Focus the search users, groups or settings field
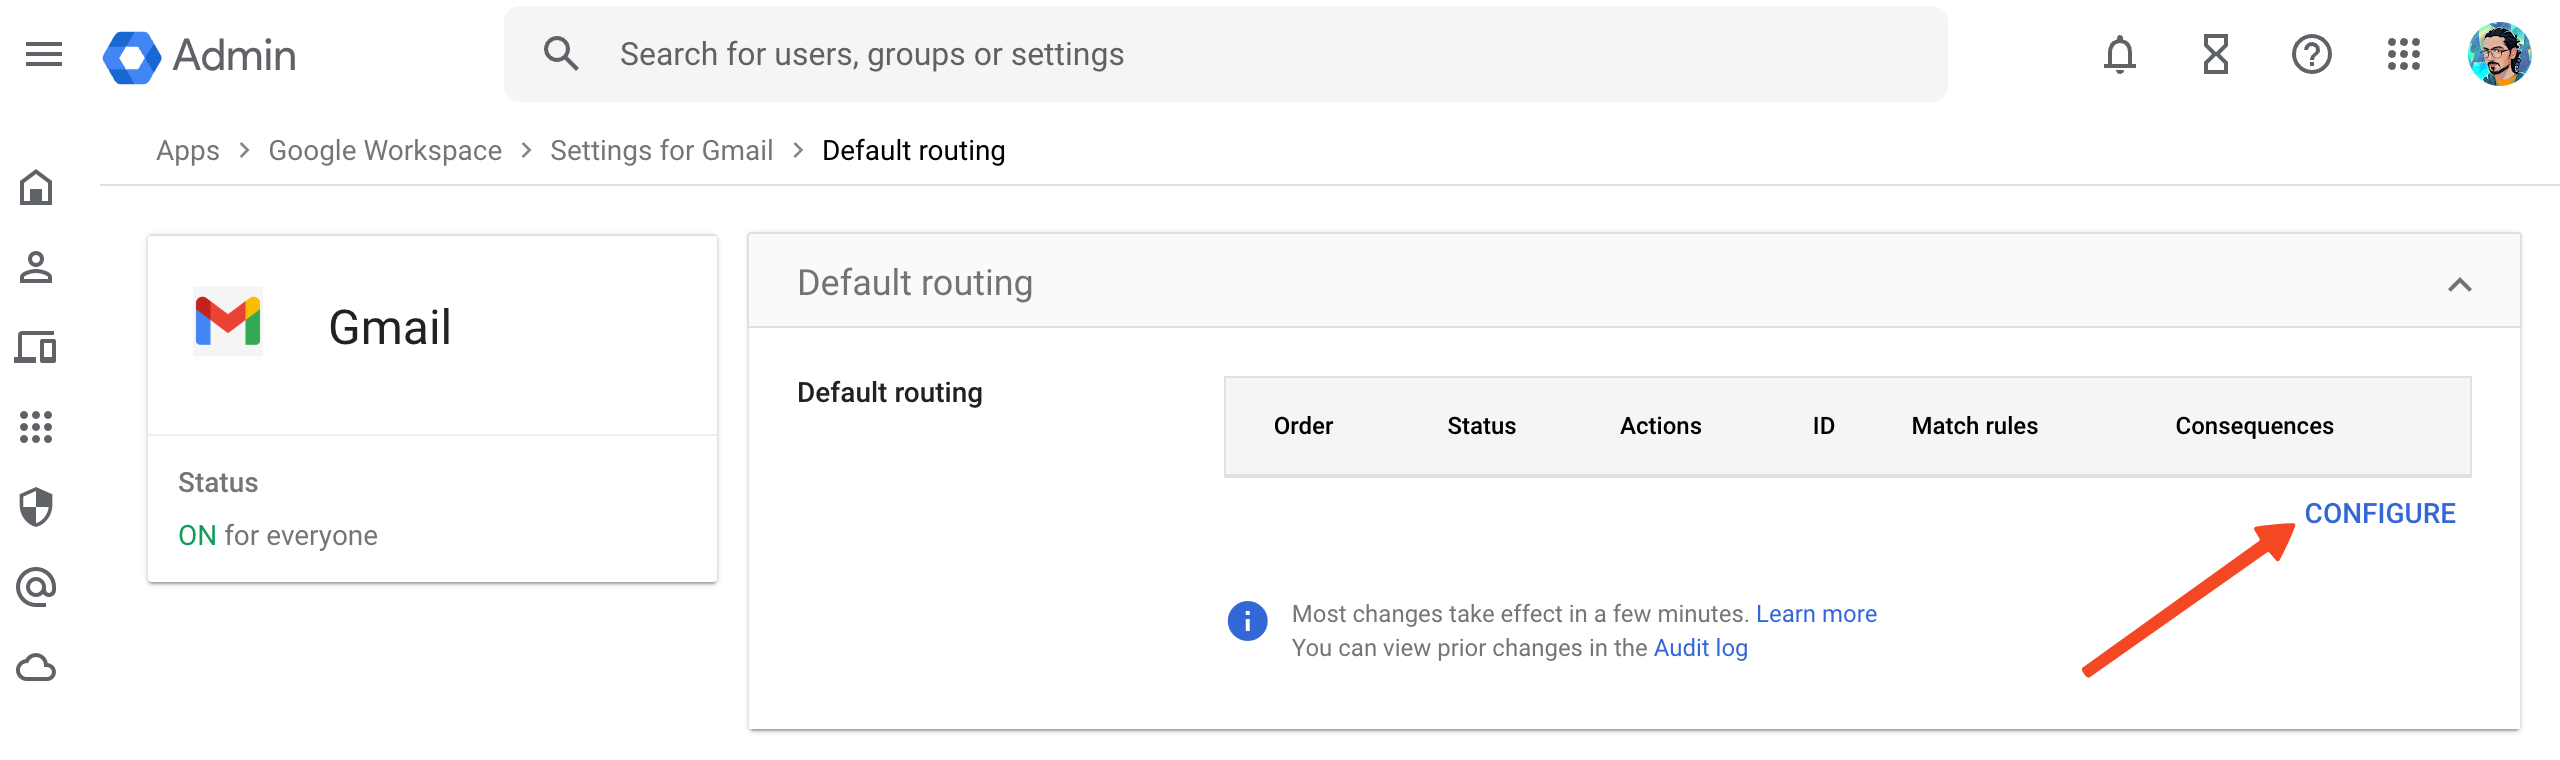The image size is (2560, 760). click(x=1226, y=54)
